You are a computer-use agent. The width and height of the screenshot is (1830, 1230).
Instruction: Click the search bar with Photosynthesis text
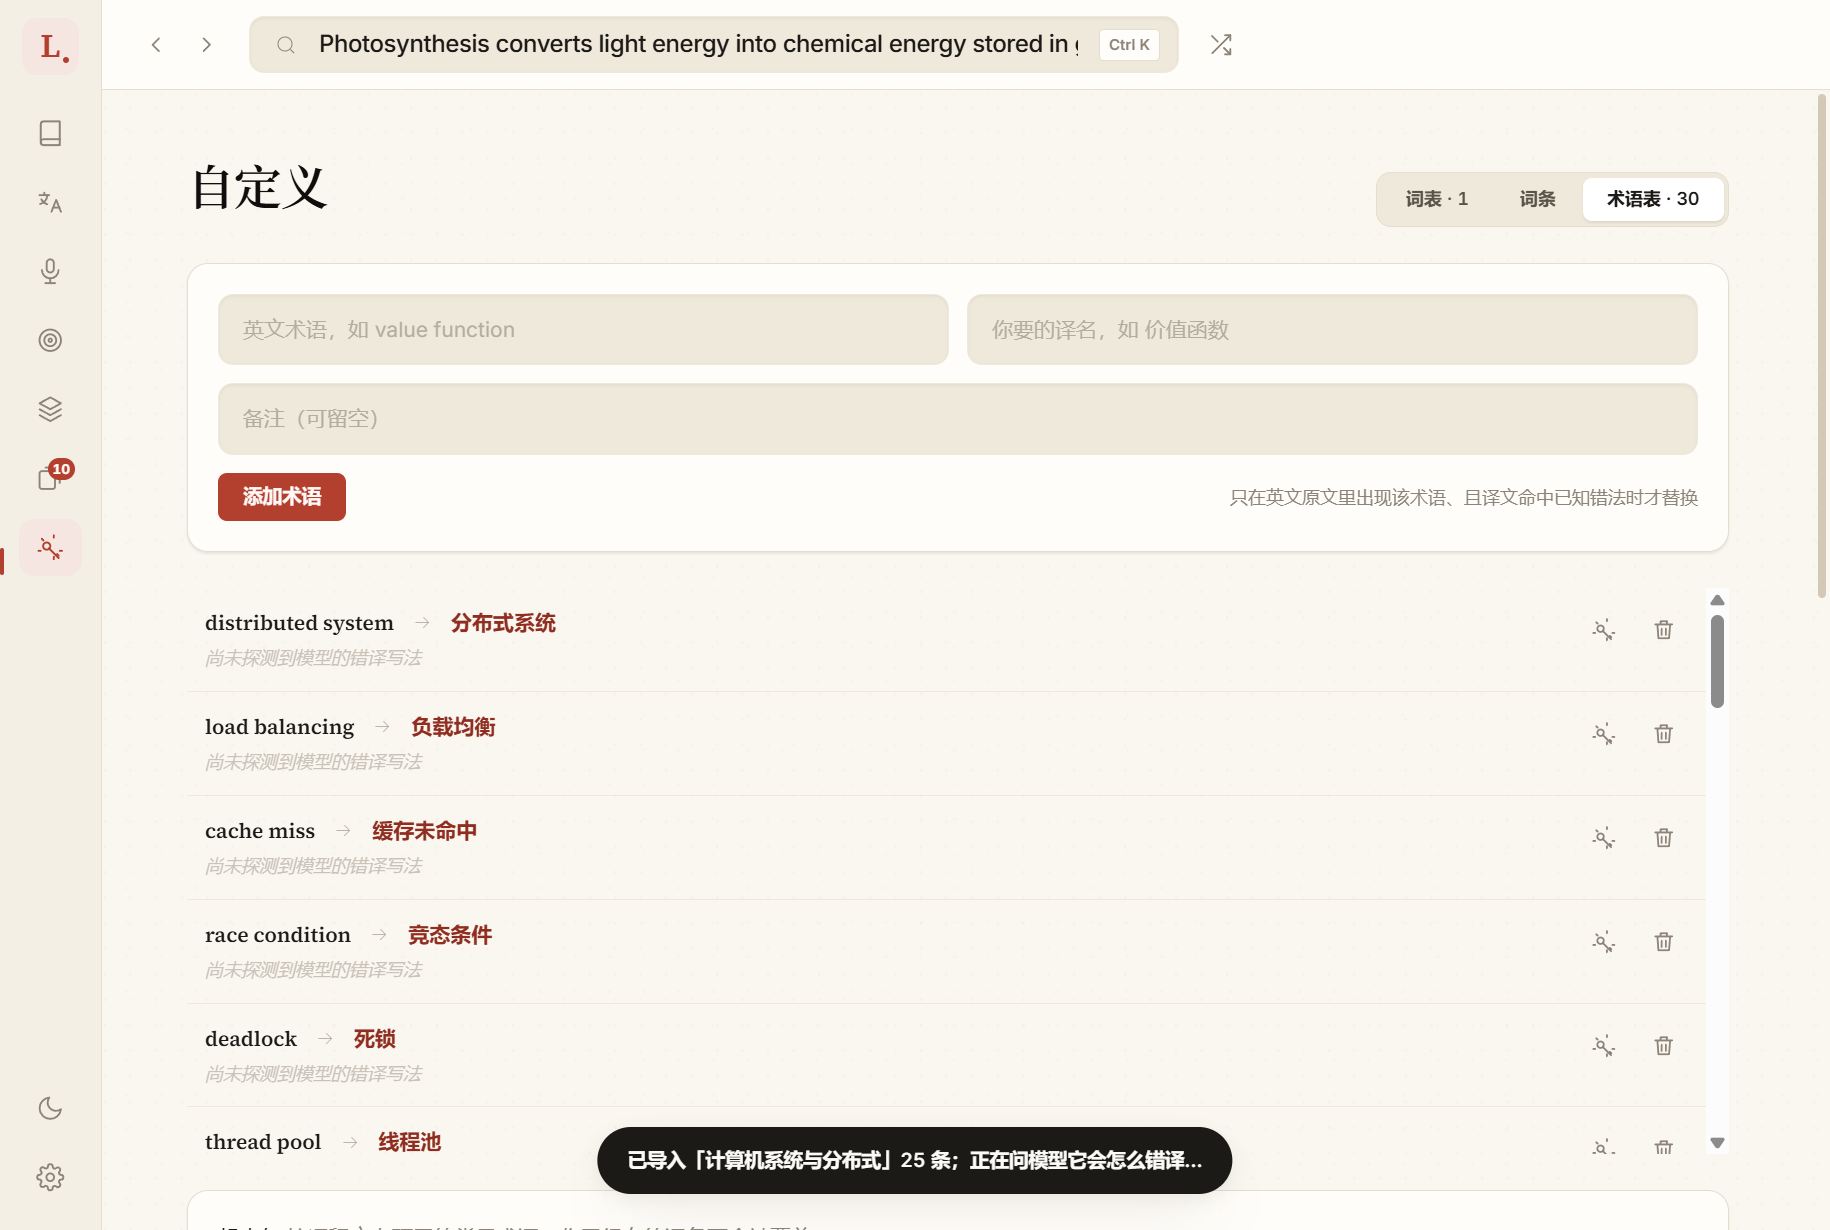tap(714, 45)
